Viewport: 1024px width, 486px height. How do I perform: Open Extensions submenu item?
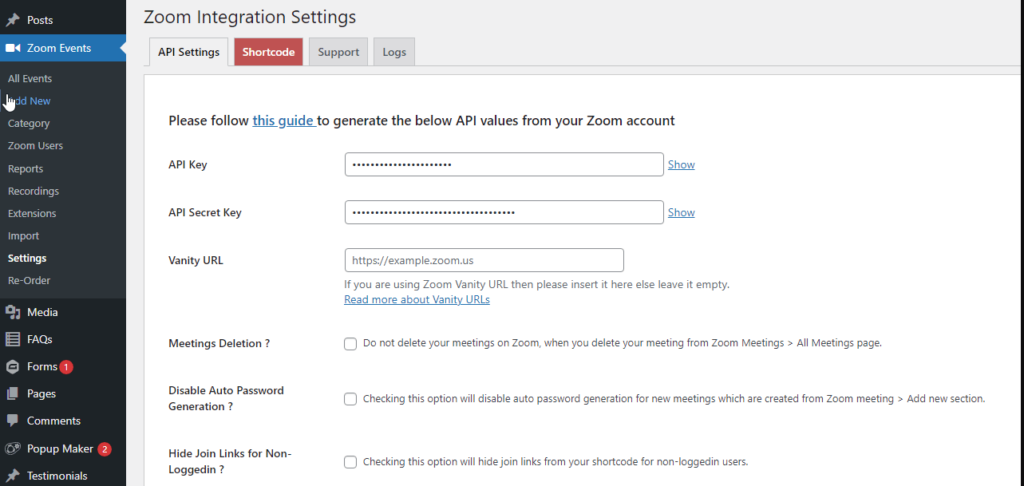(32, 213)
